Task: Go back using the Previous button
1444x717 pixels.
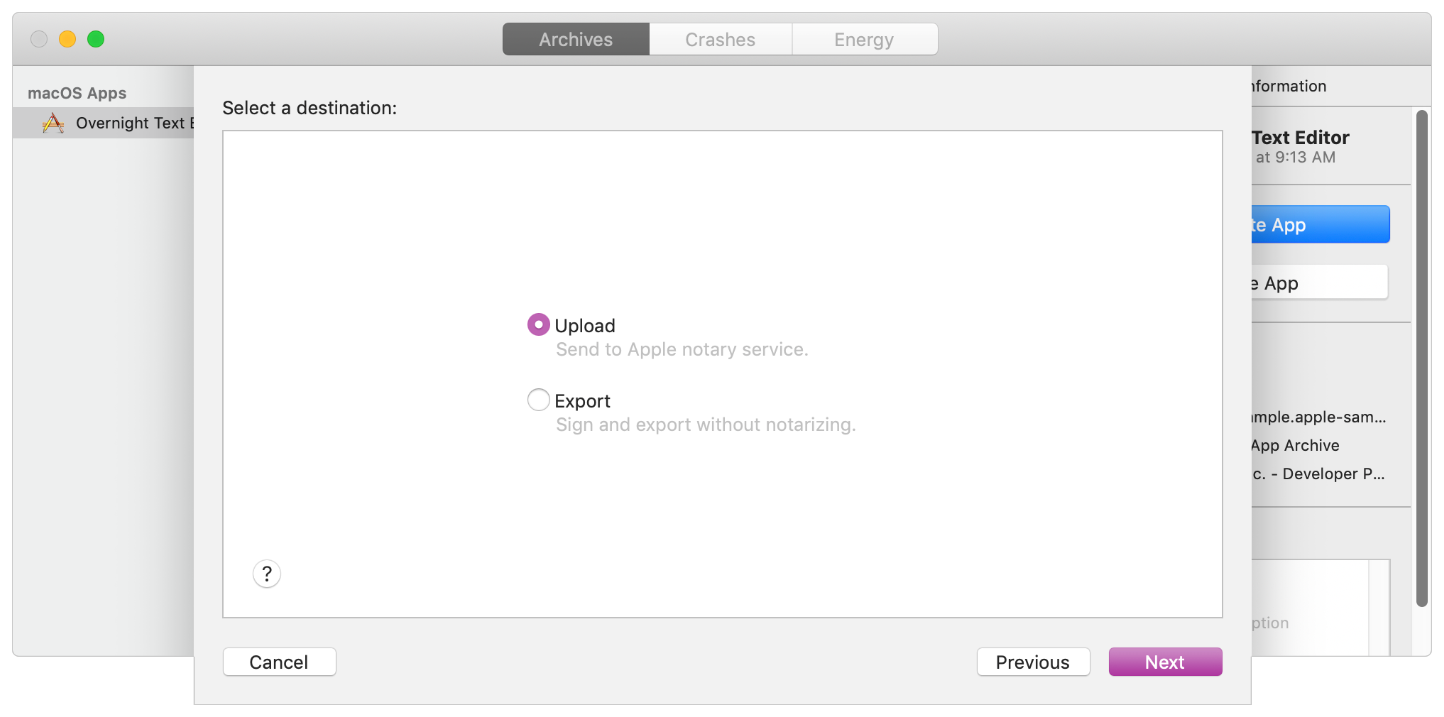Action: [1033, 661]
